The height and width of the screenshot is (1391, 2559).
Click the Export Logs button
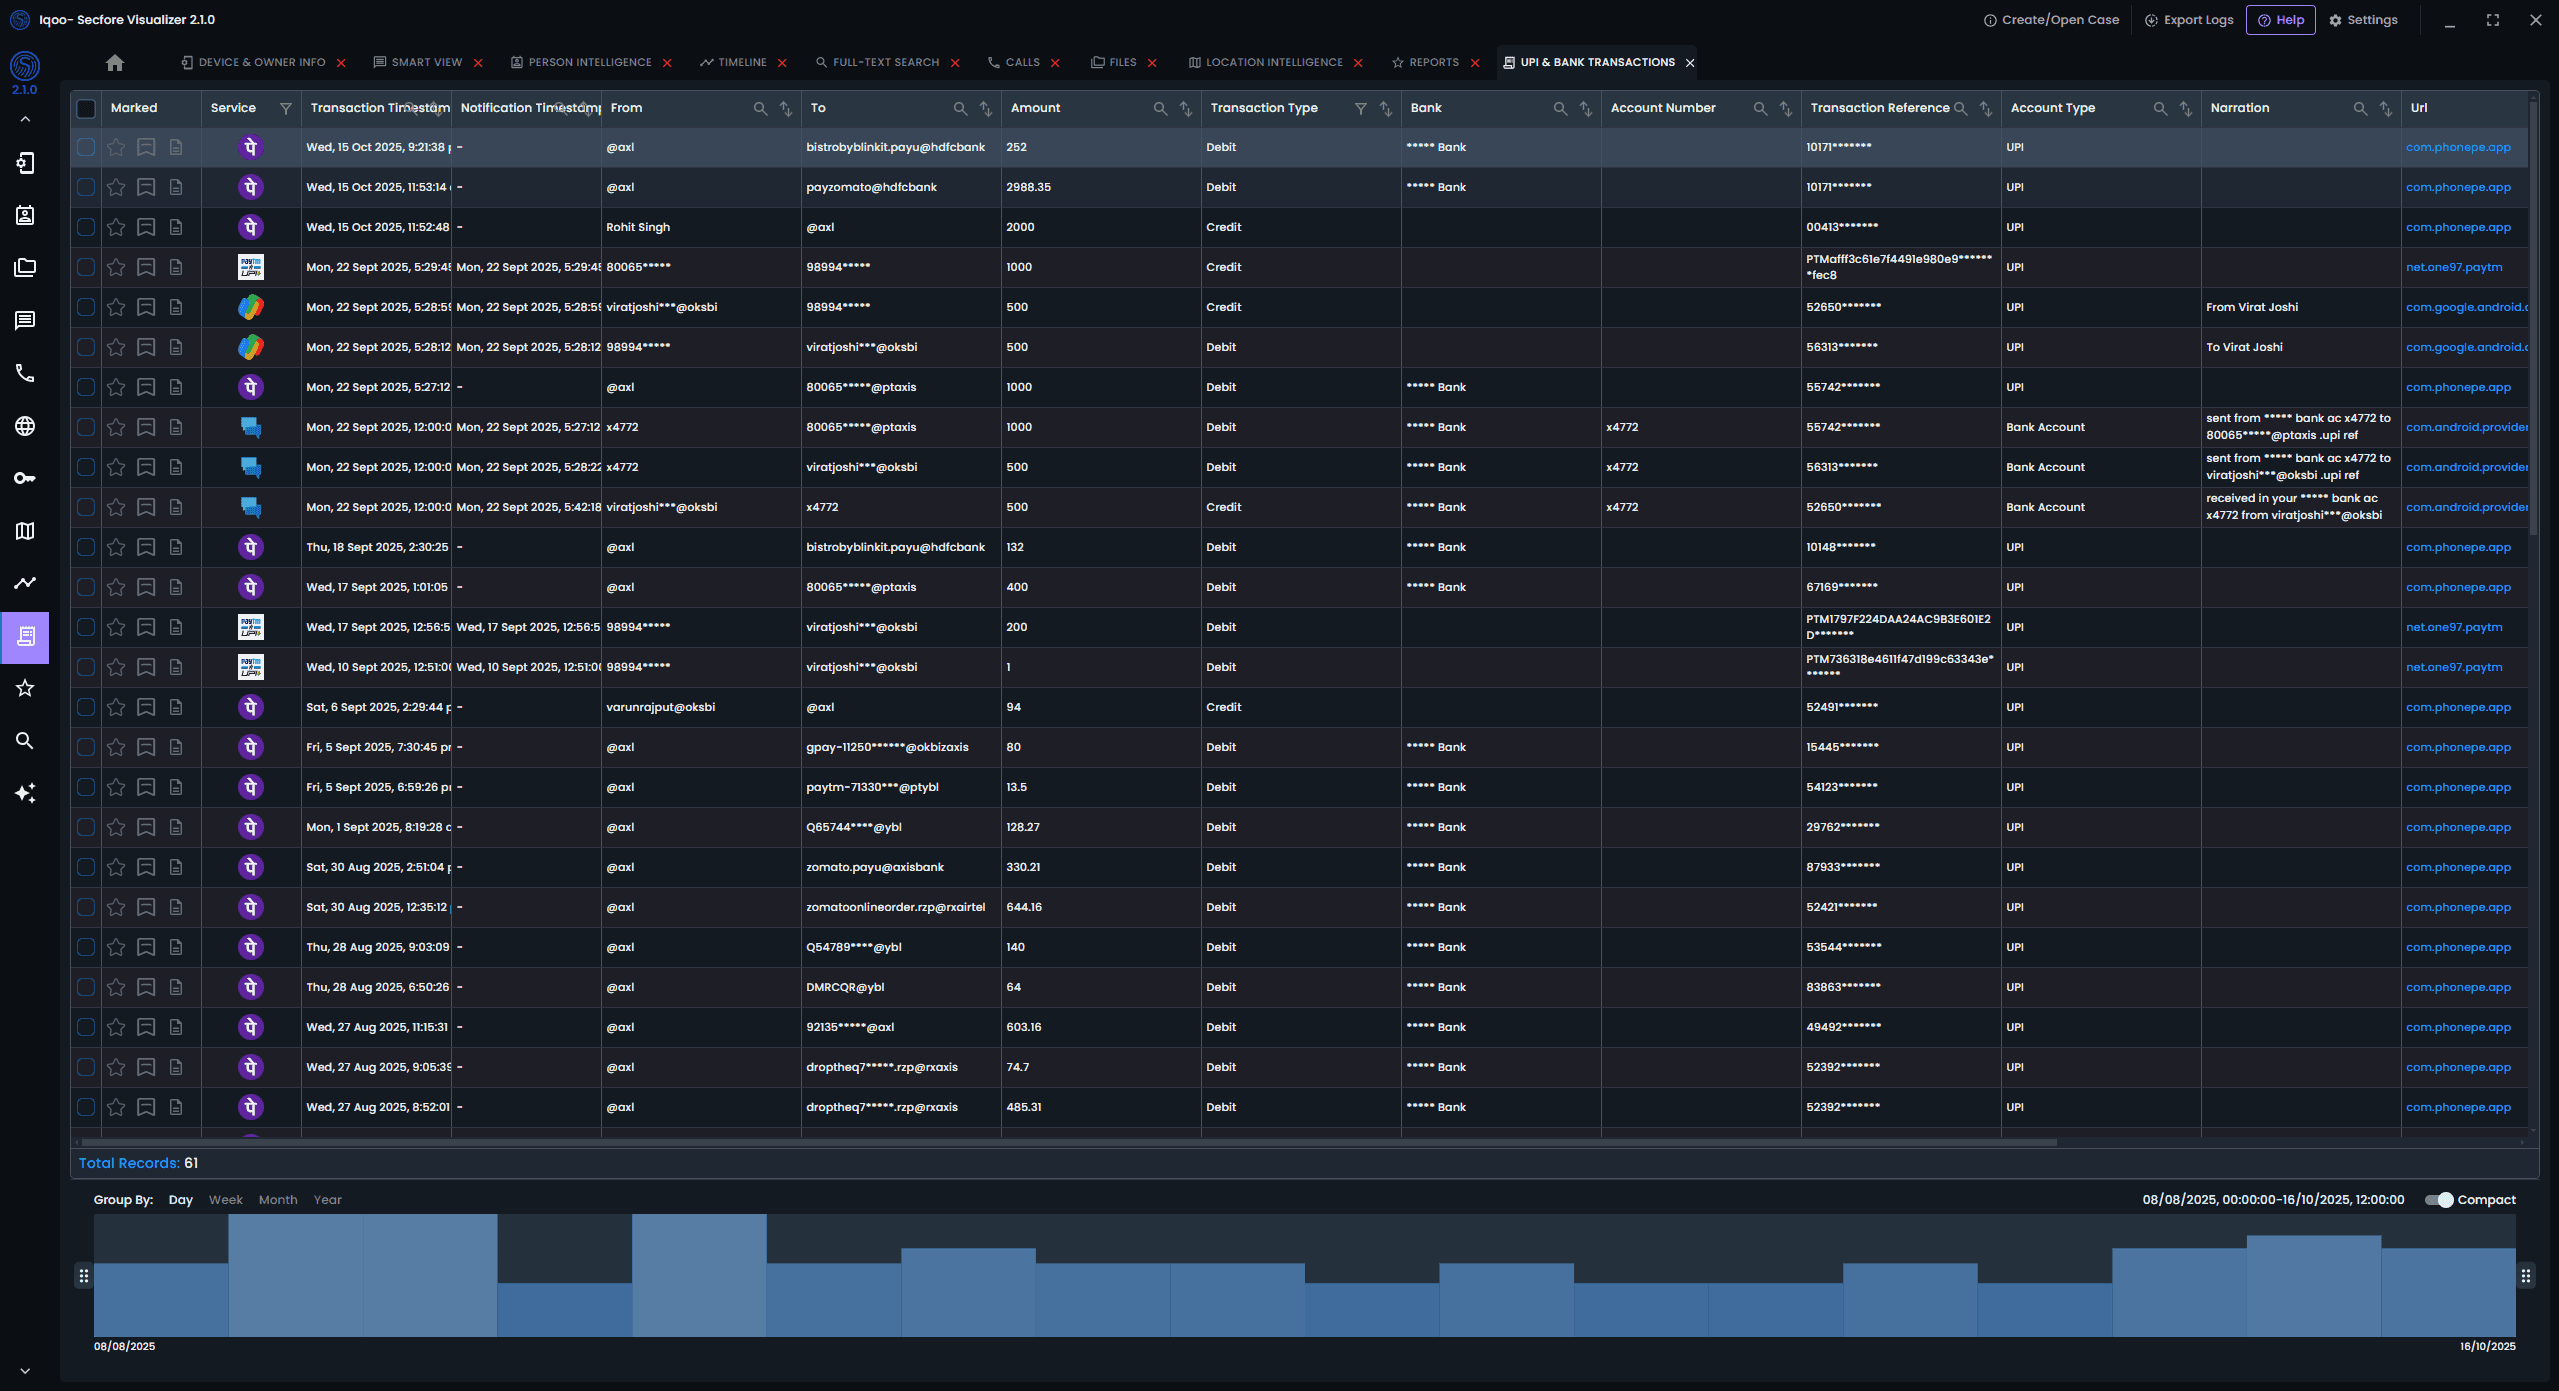click(x=2188, y=20)
